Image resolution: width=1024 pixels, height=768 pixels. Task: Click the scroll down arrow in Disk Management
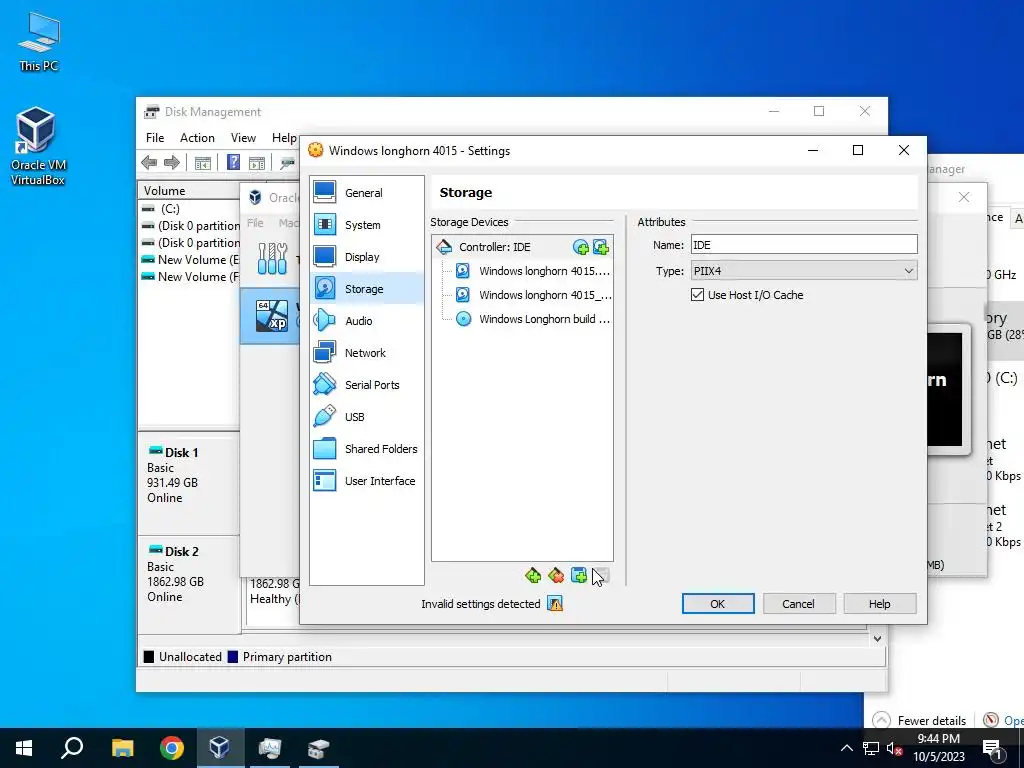[x=876, y=639]
